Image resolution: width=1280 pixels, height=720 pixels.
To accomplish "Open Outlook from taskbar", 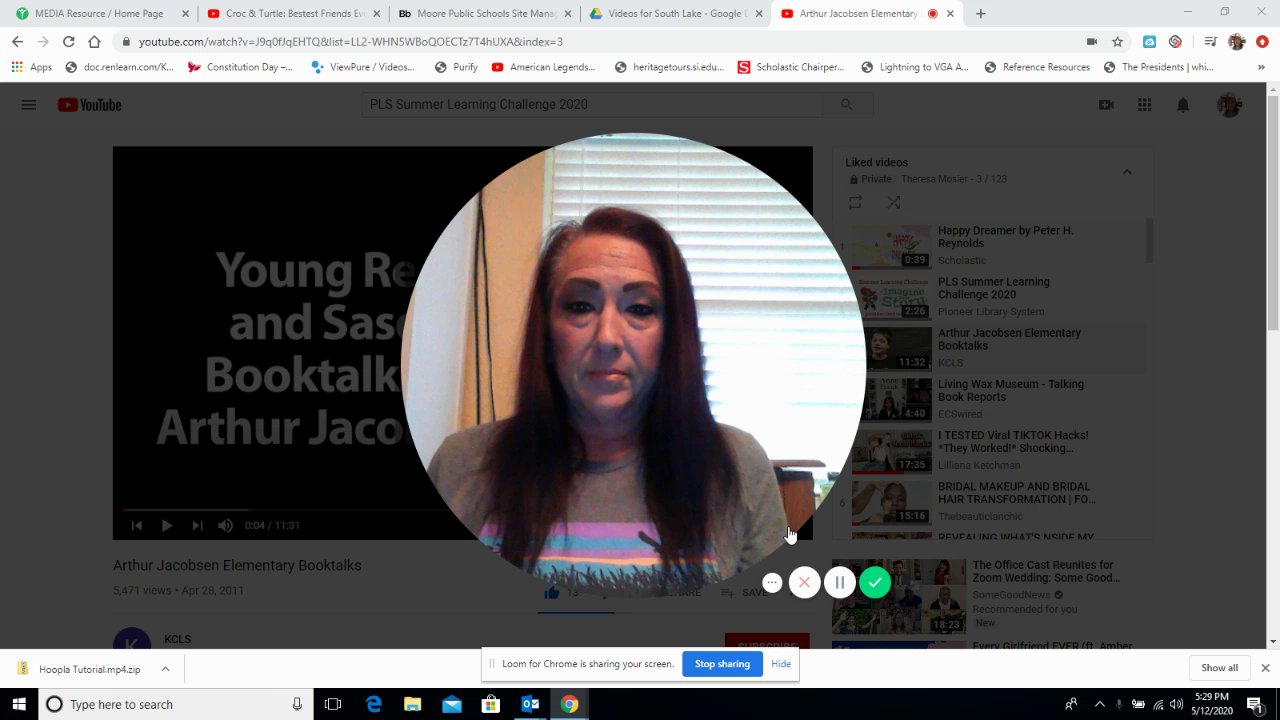I will [x=530, y=704].
